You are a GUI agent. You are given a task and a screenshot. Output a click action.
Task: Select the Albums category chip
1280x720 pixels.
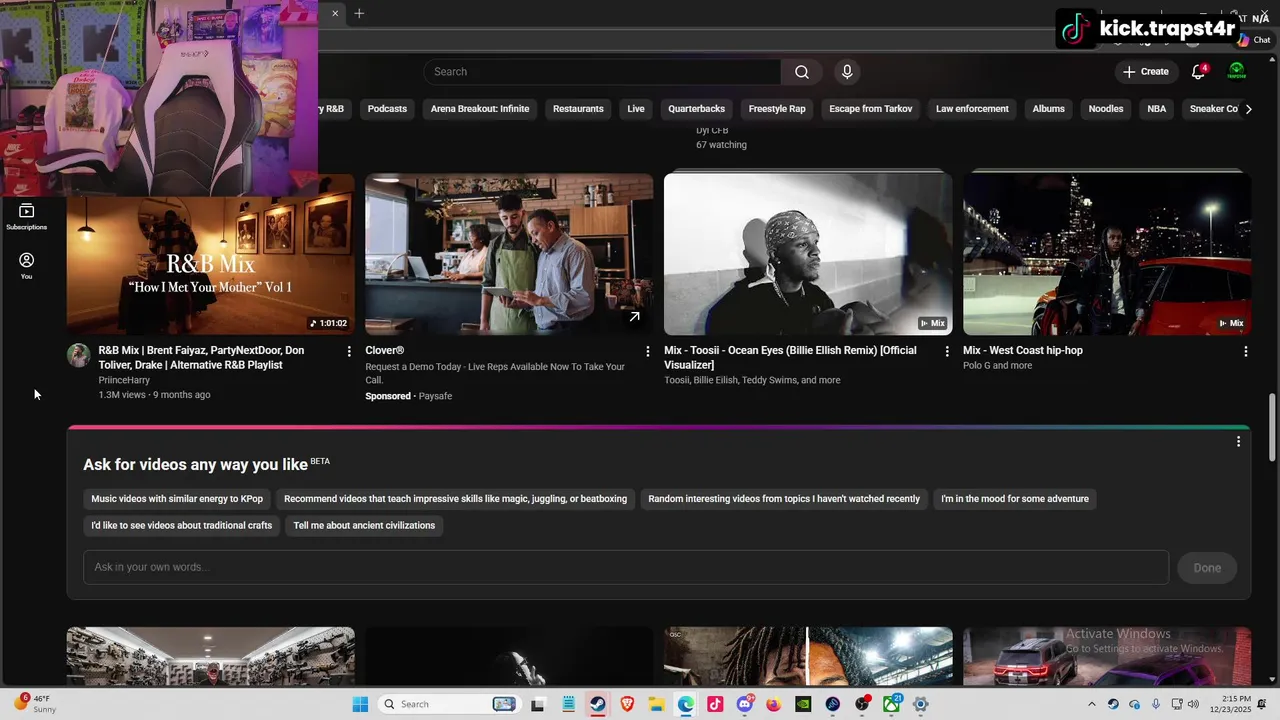1049,109
